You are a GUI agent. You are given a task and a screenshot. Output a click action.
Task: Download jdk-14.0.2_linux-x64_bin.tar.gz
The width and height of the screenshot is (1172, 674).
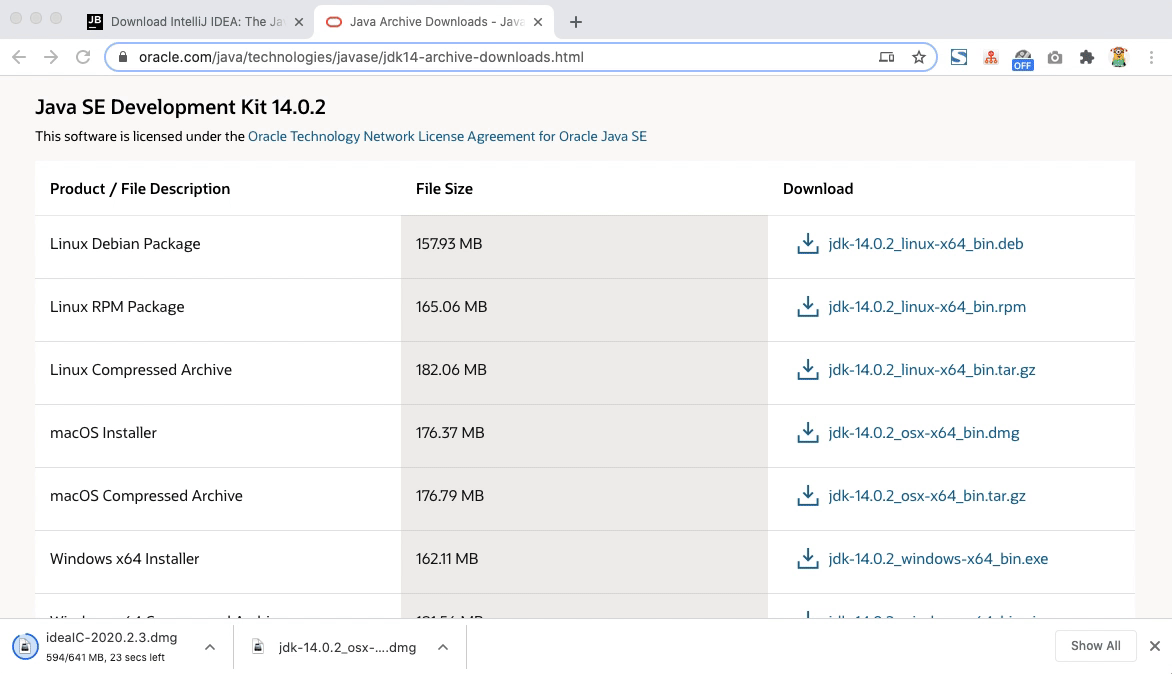[x=932, y=369]
